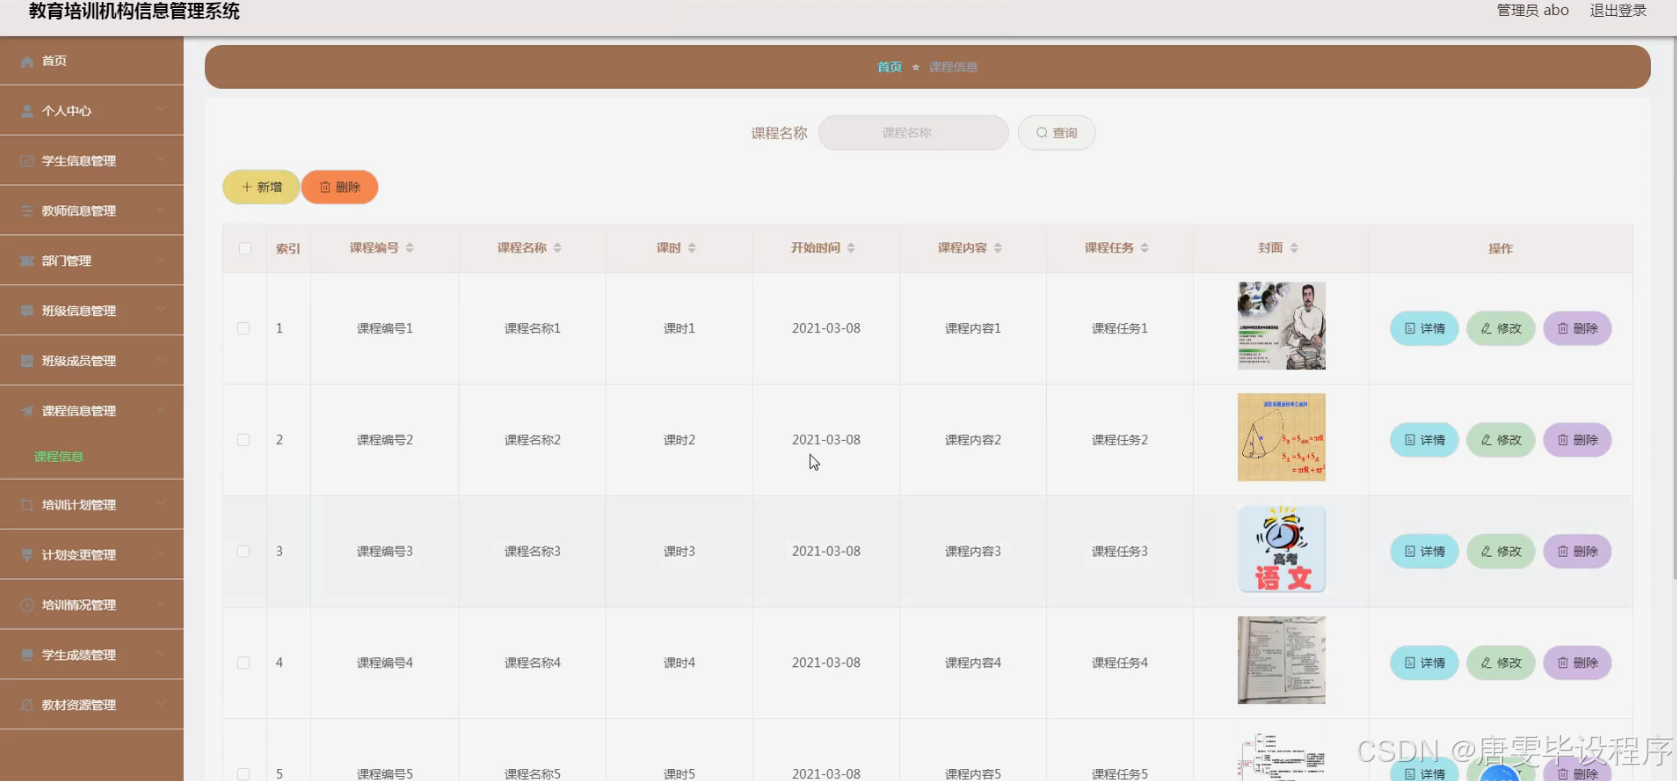Click the star icon in the breadcrumb
The image size is (1677, 781).
point(915,67)
